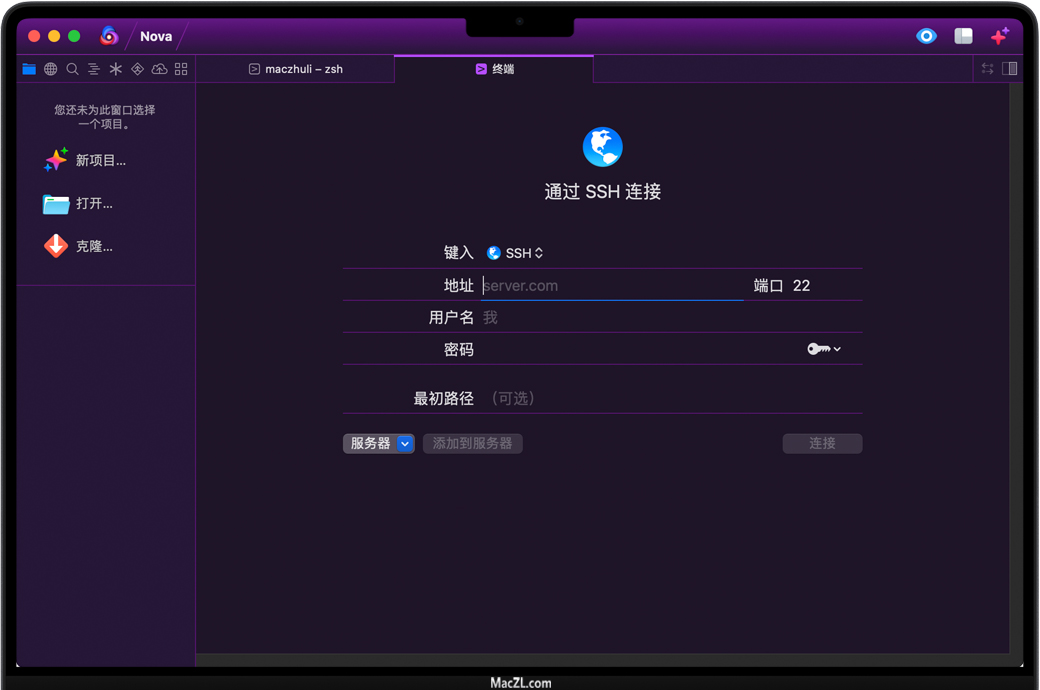Open the Git source control diamond icon

138,69
